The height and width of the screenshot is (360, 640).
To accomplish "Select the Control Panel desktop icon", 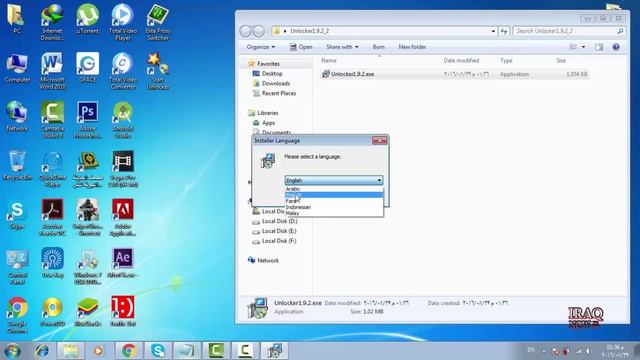I will 17,266.
